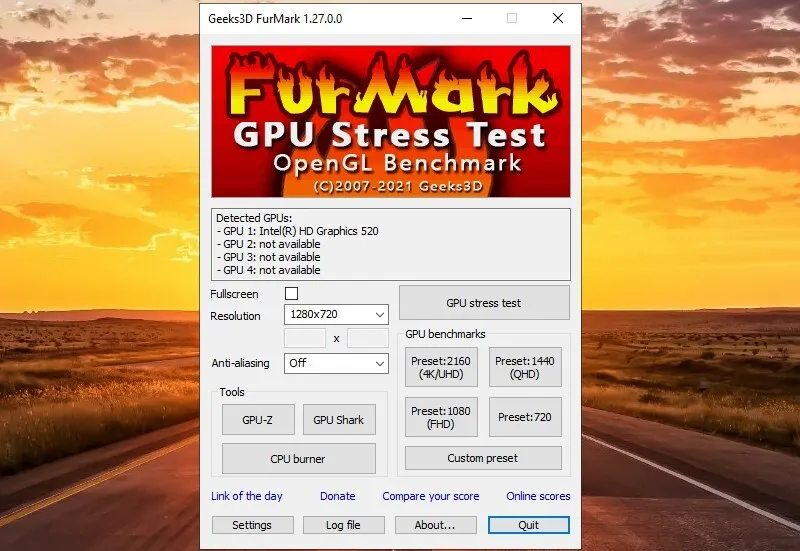Click the 'GPU 3: not available' line
Image resolution: width=800 pixels, height=551 pixels.
click(268, 257)
